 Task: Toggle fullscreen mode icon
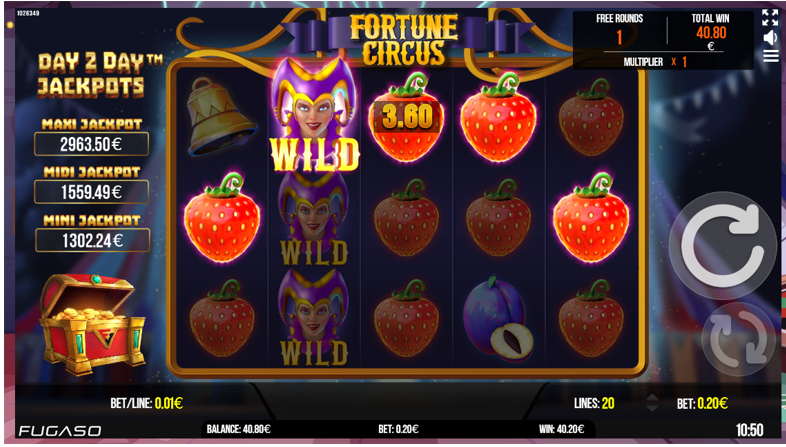[770, 18]
